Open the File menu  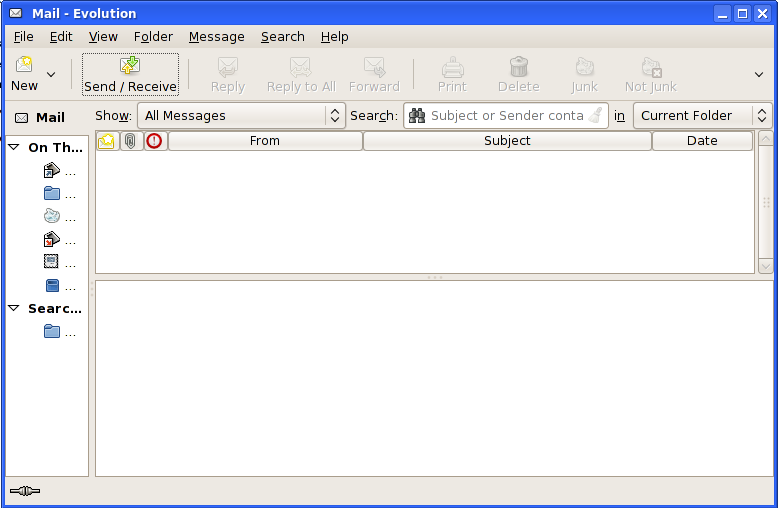click(23, 37)
